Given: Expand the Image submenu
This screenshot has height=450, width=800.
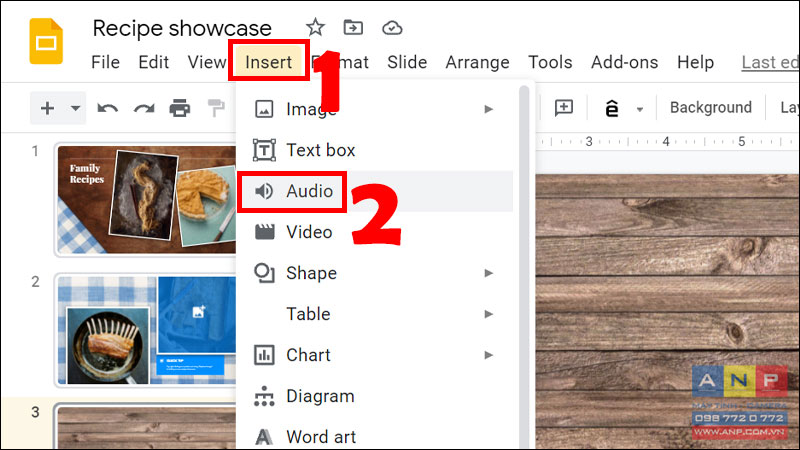Looking at the screenshot, I should (x=375, y=109).
